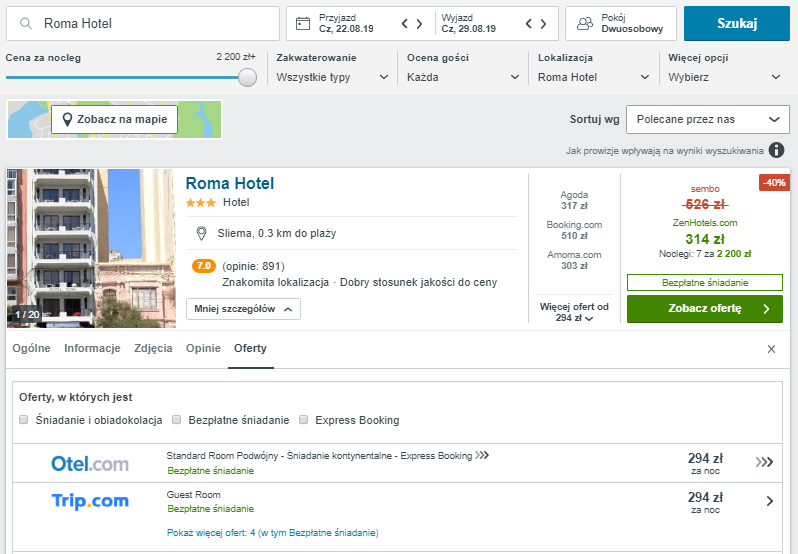Click Trip.com Guest Room text
The height and width of the screenshot is (554, 798).
(x=193, y=494)
